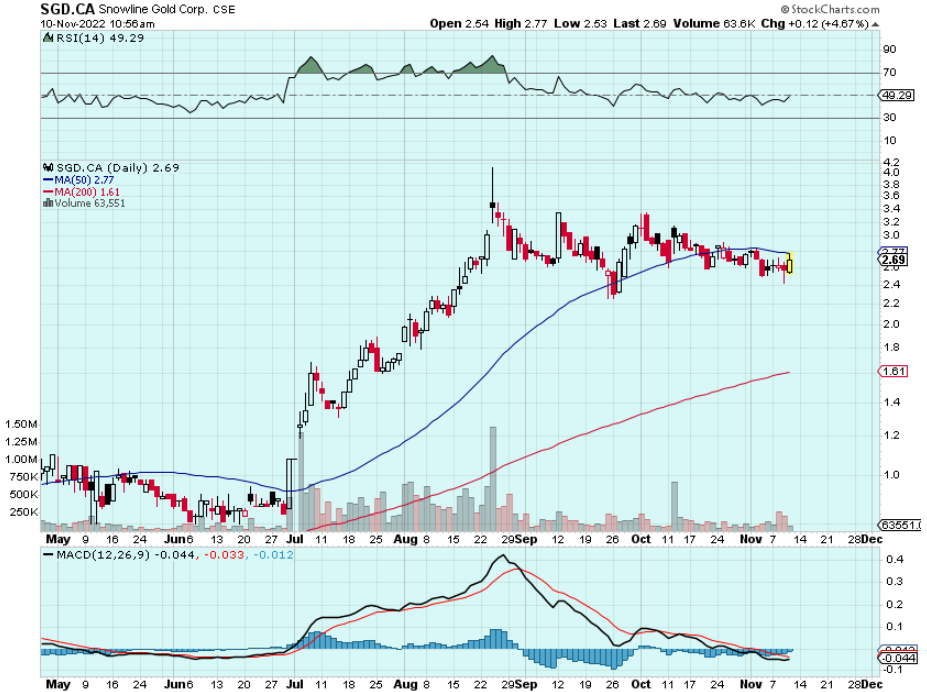Screen dimensions: 927x692
Task: Click the red boxed 1.61 tag on price axis
Action: pyautogui.click(x=893, y=371)
